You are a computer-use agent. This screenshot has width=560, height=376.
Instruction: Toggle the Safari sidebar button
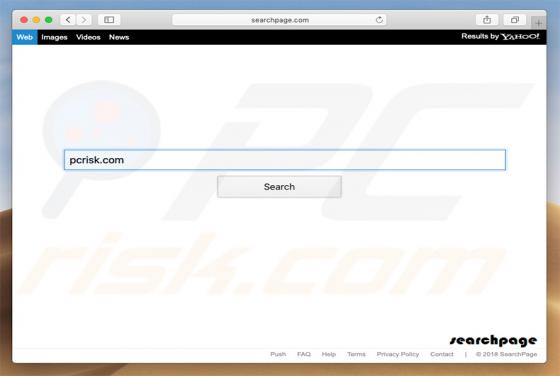[x=109, y=20]
